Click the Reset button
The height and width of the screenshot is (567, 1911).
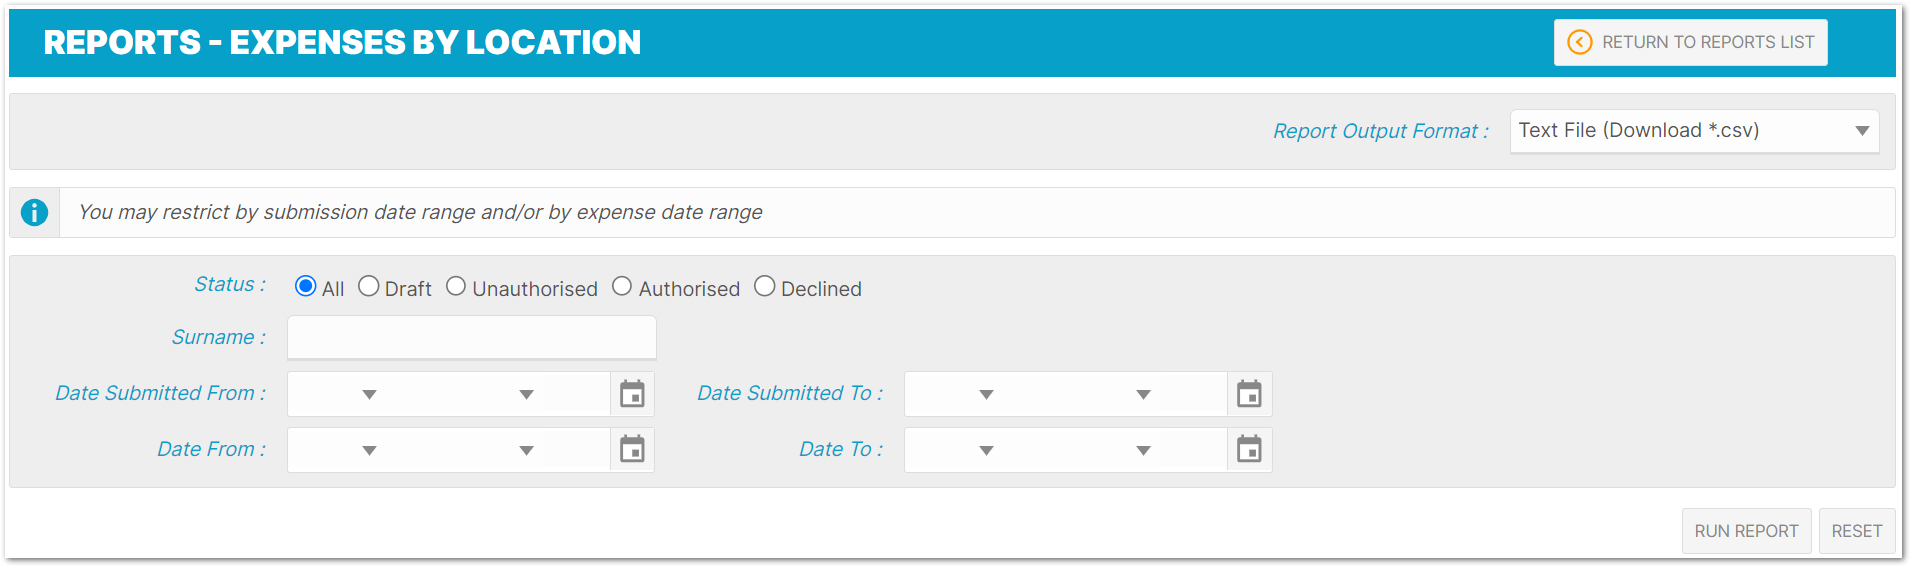[x=1857, y=531]
